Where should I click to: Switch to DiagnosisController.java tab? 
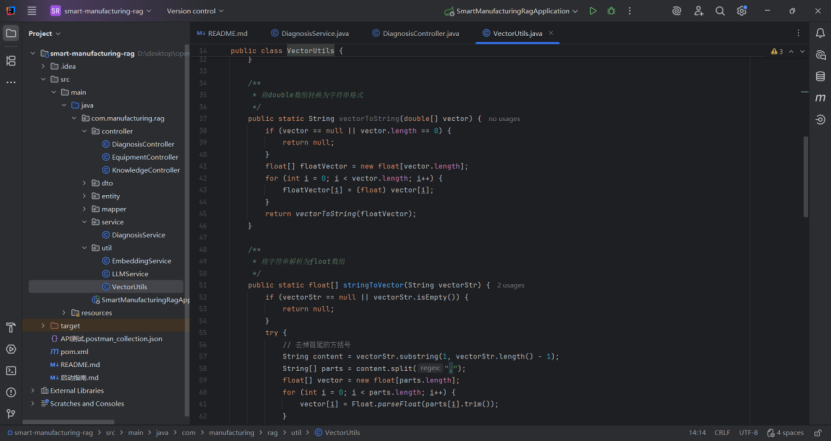416,33
